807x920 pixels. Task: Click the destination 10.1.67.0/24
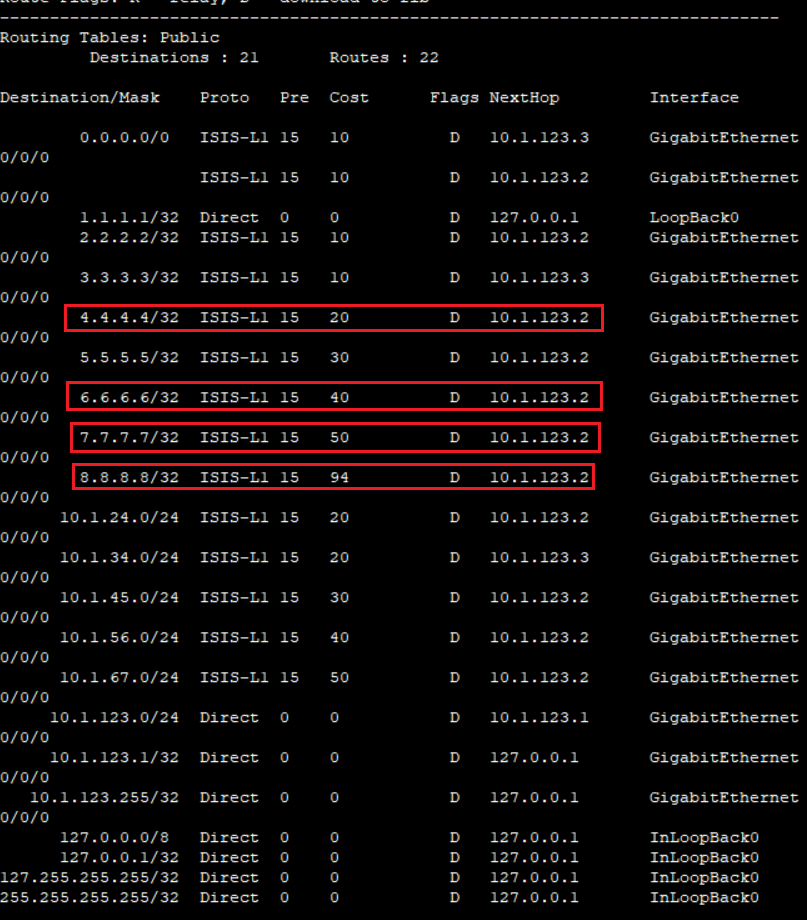point(119,677)
